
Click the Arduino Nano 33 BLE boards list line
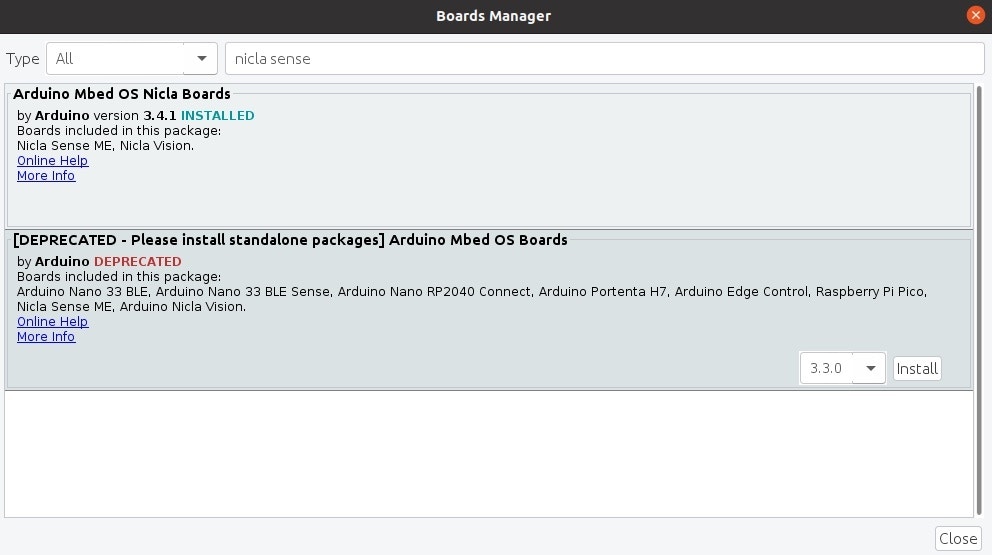pos(471,292)
